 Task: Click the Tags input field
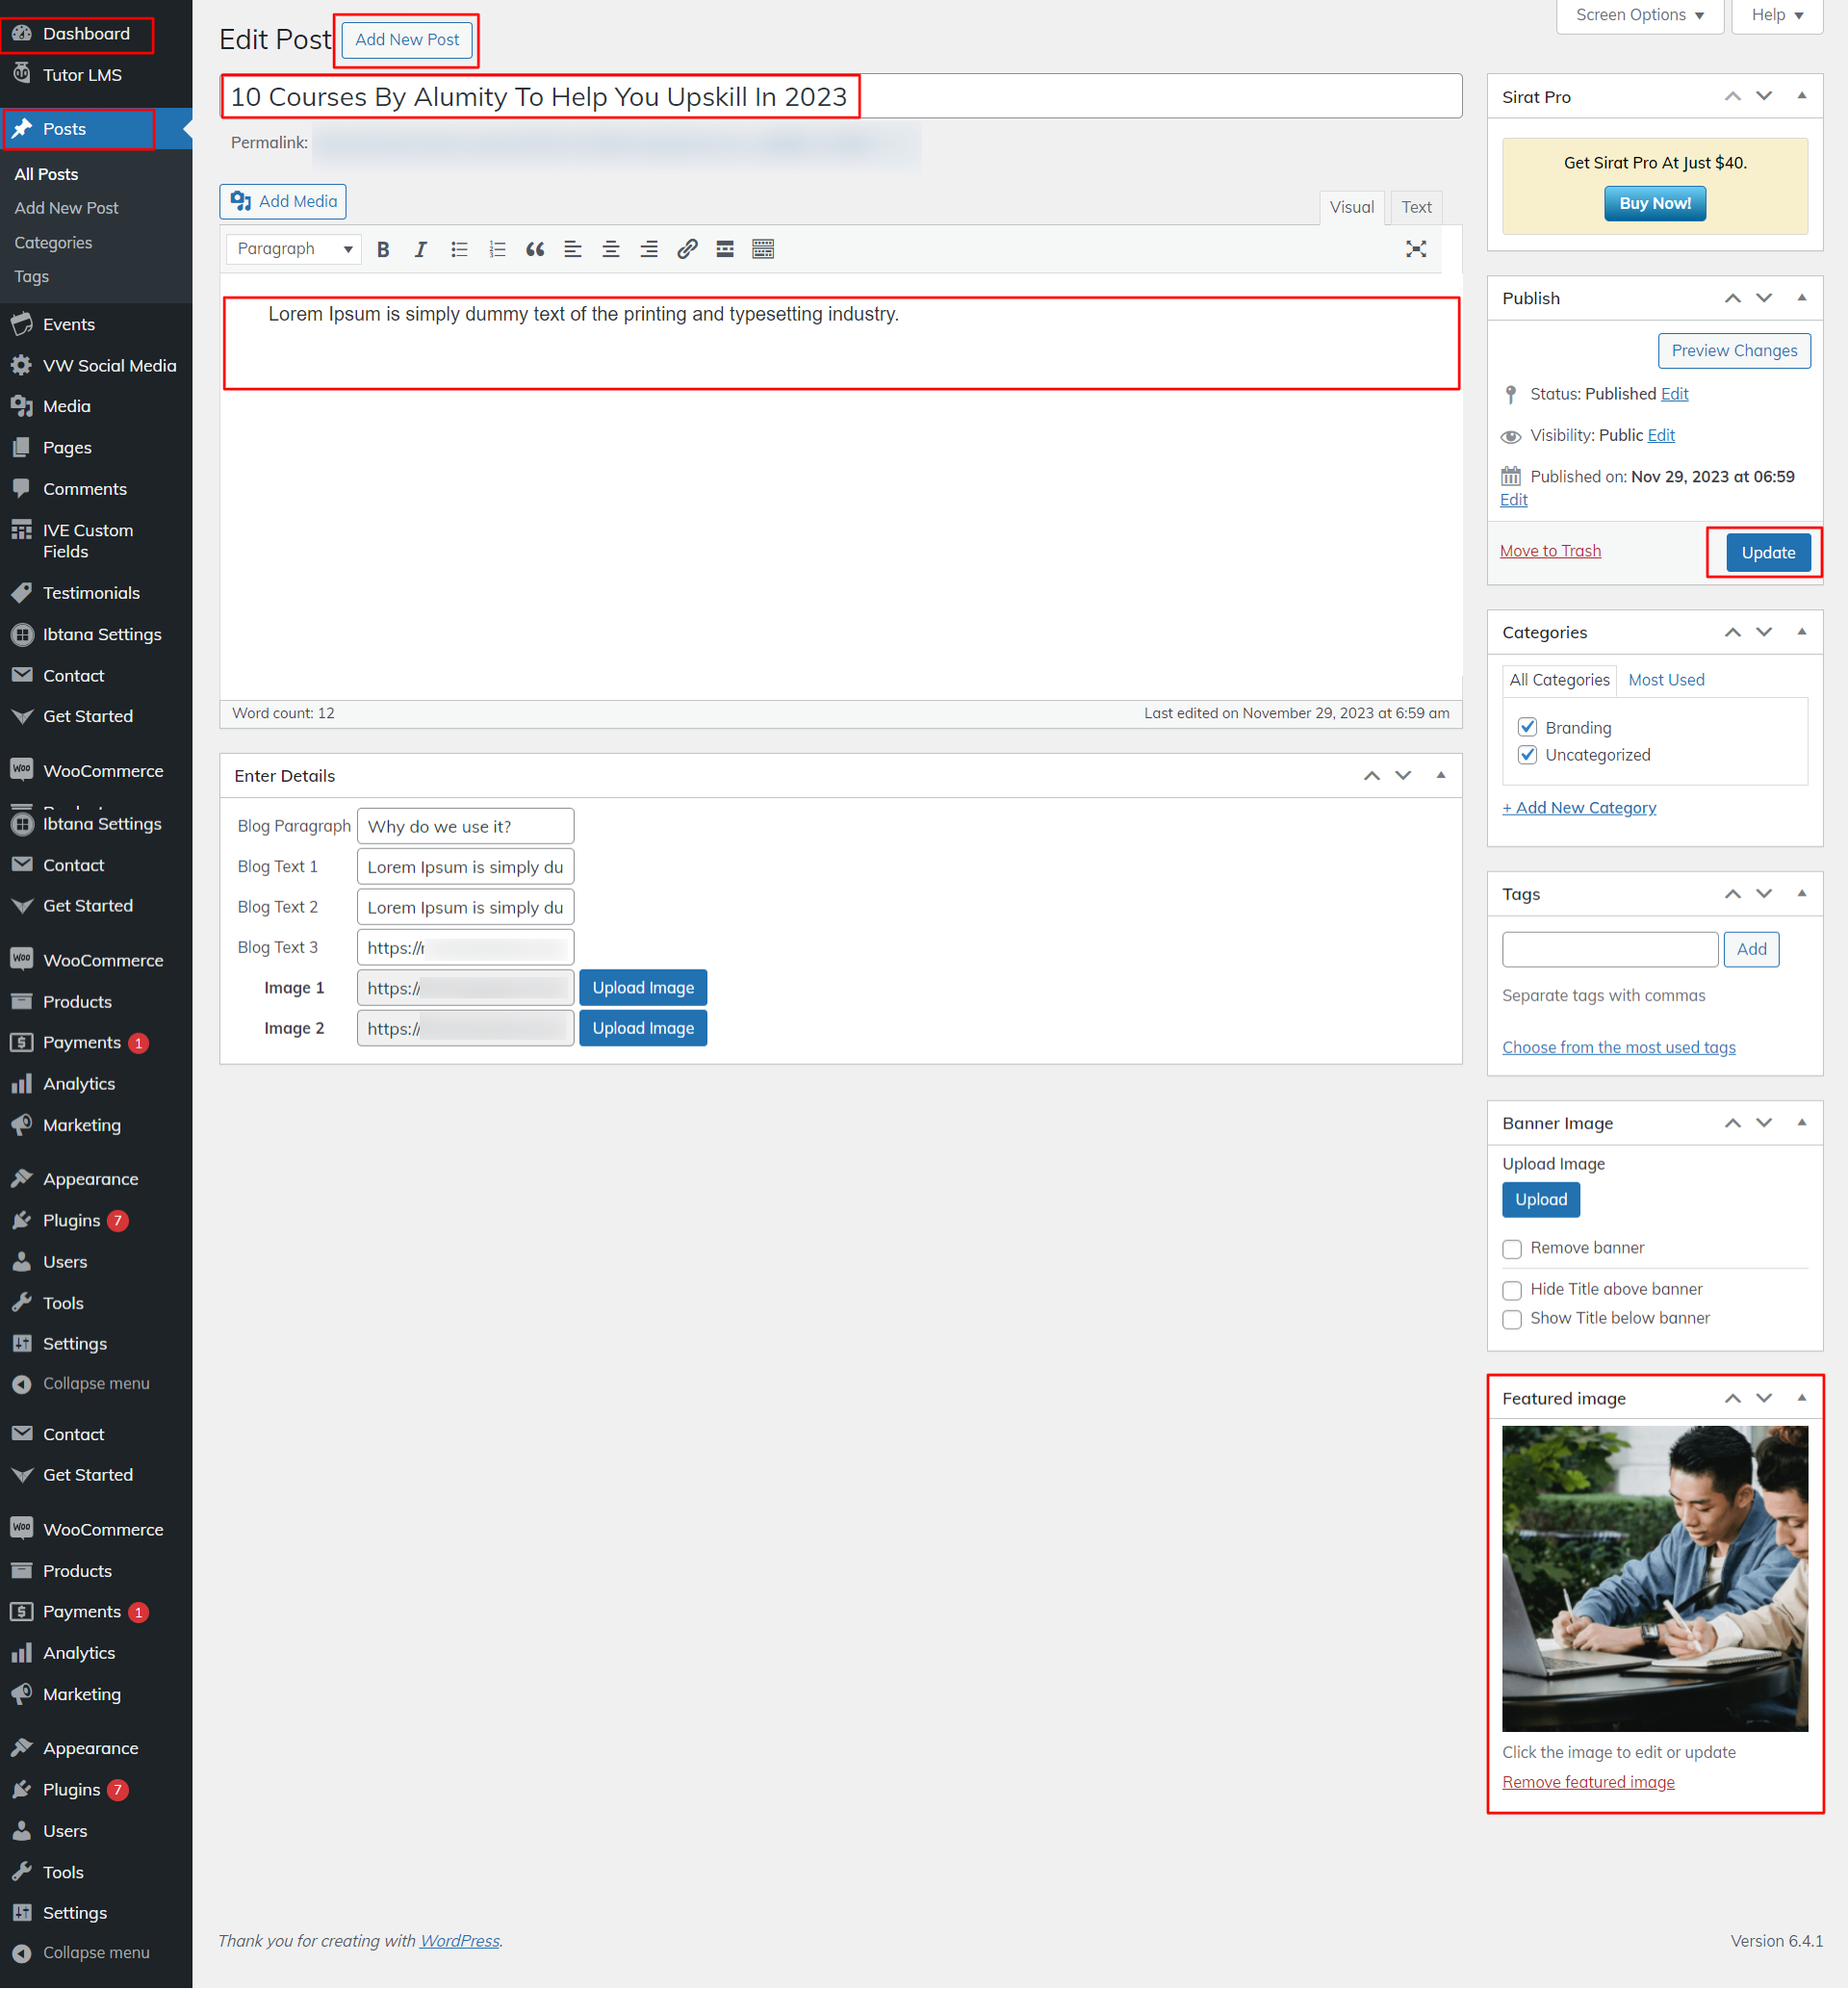point(1609,949)
